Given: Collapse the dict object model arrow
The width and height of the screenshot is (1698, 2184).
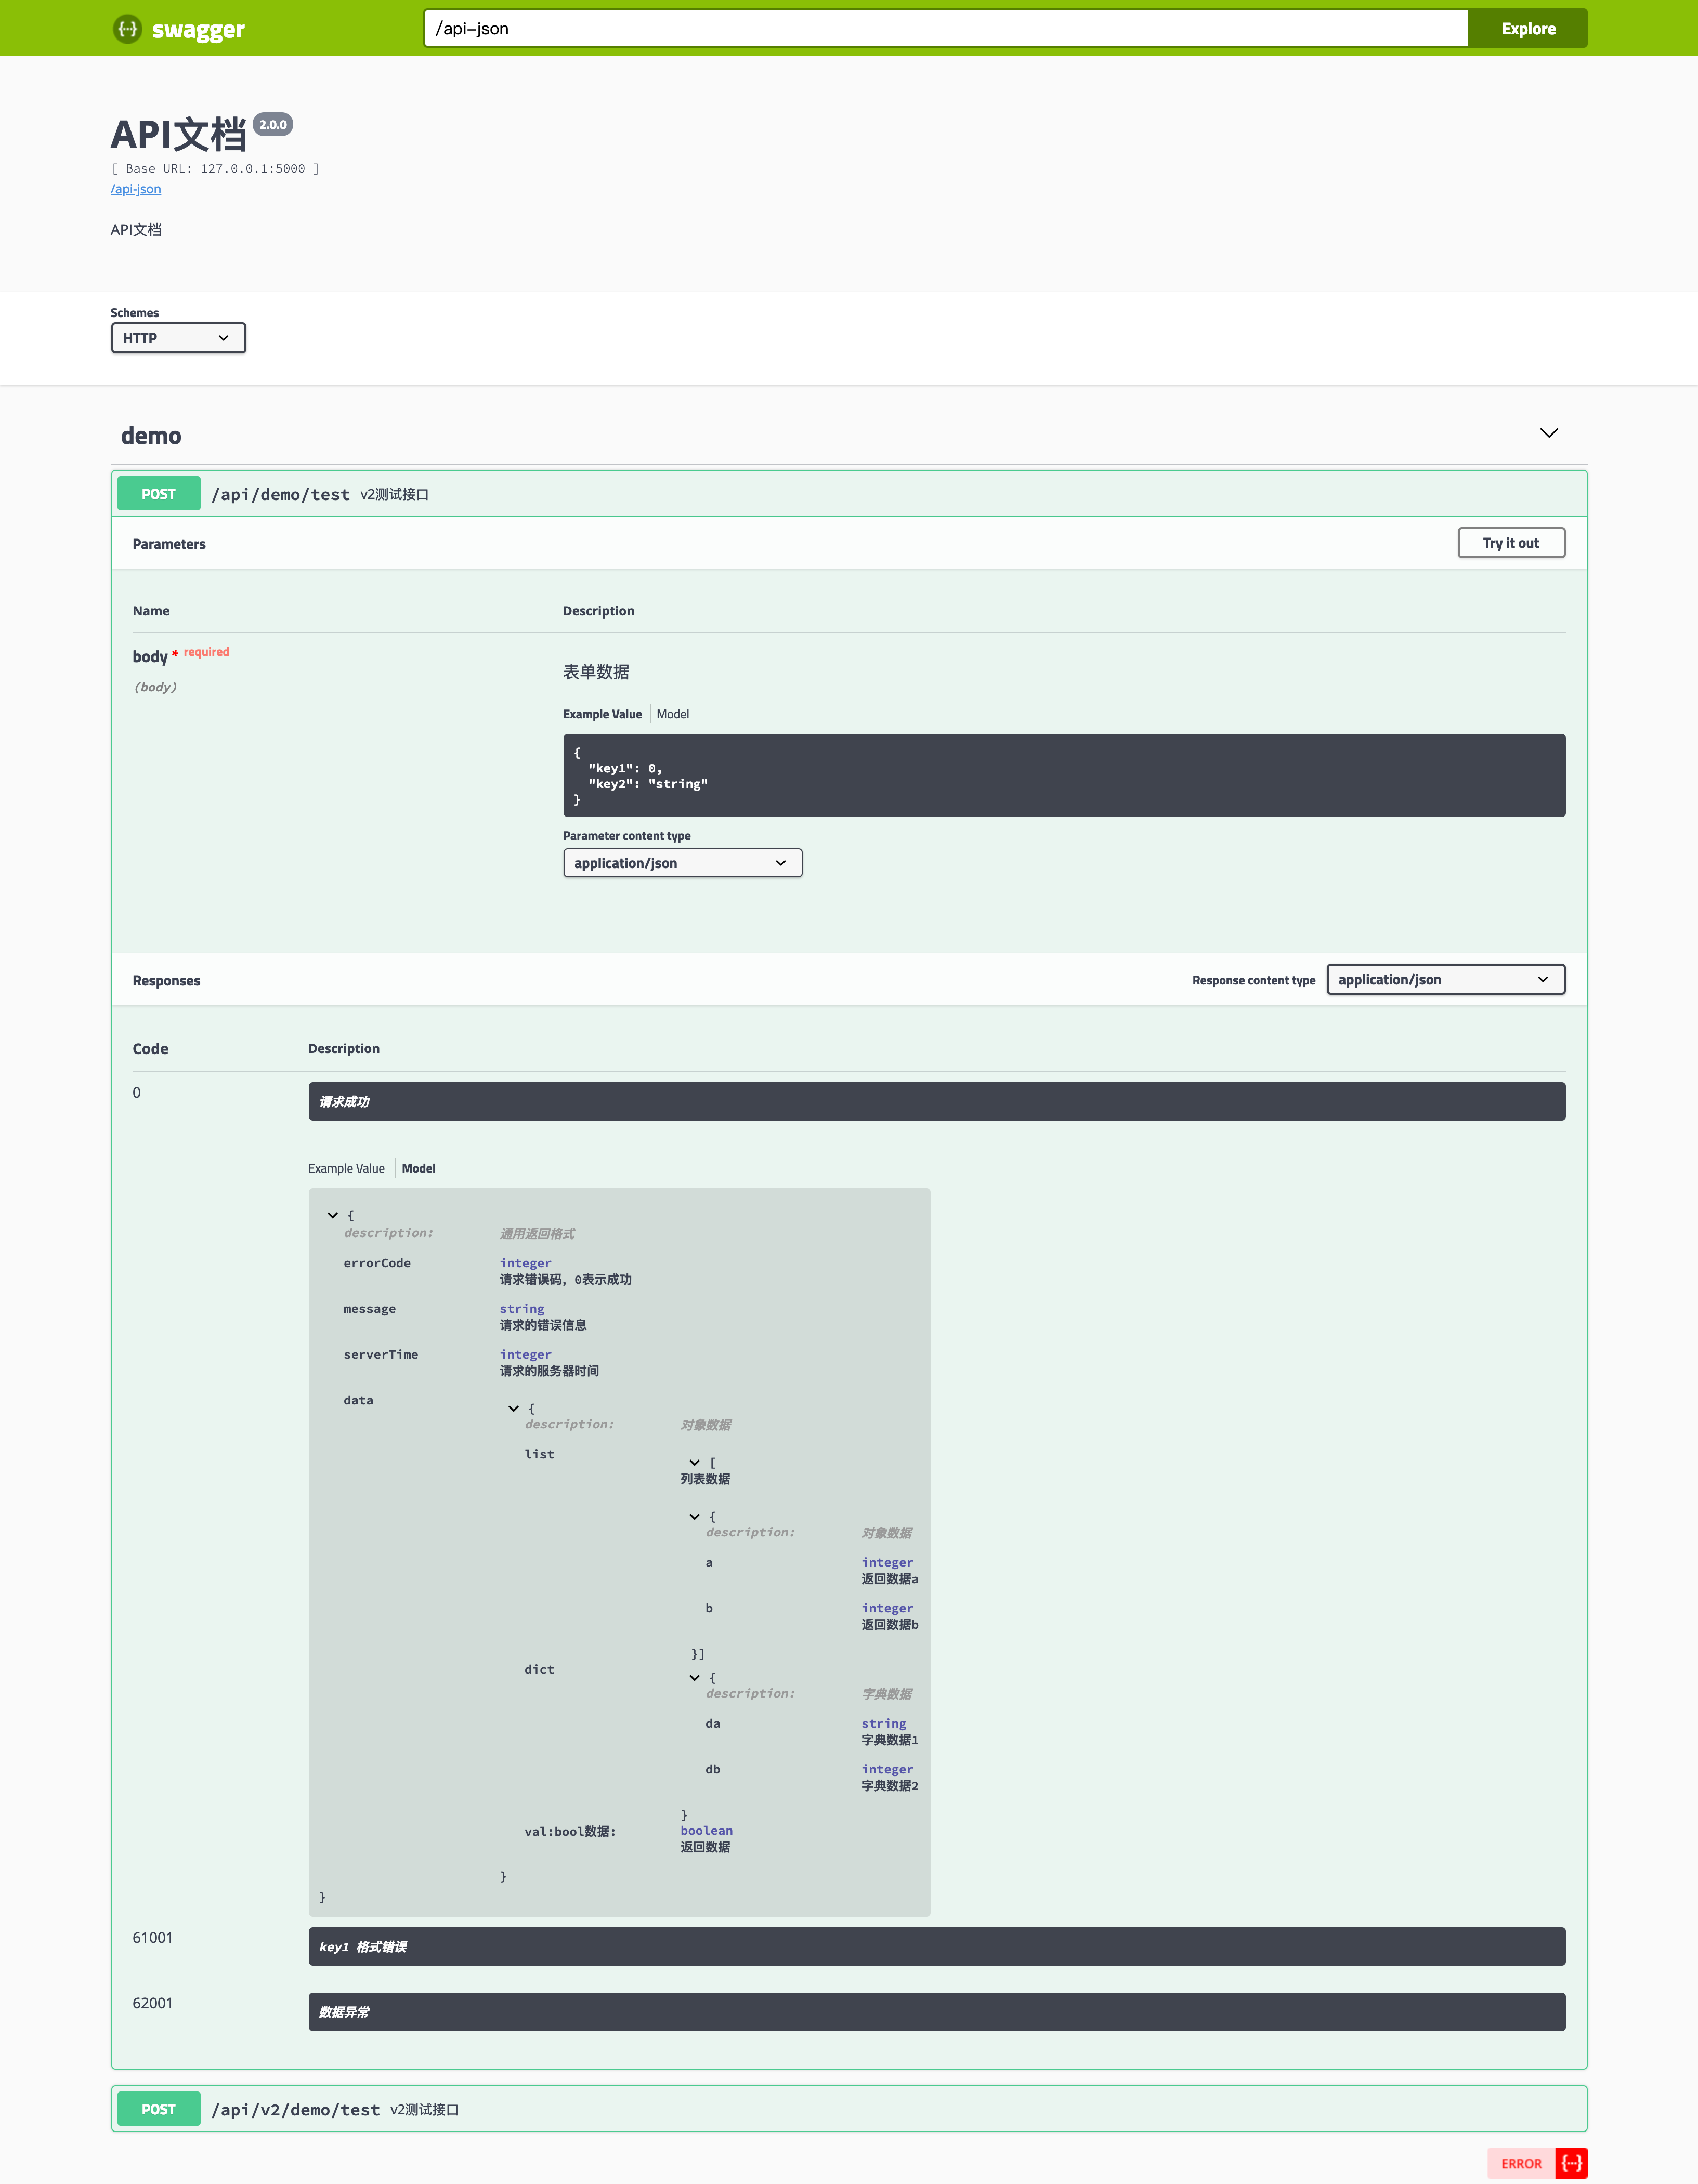Looking at the screenshot, I should (695, 1677).
